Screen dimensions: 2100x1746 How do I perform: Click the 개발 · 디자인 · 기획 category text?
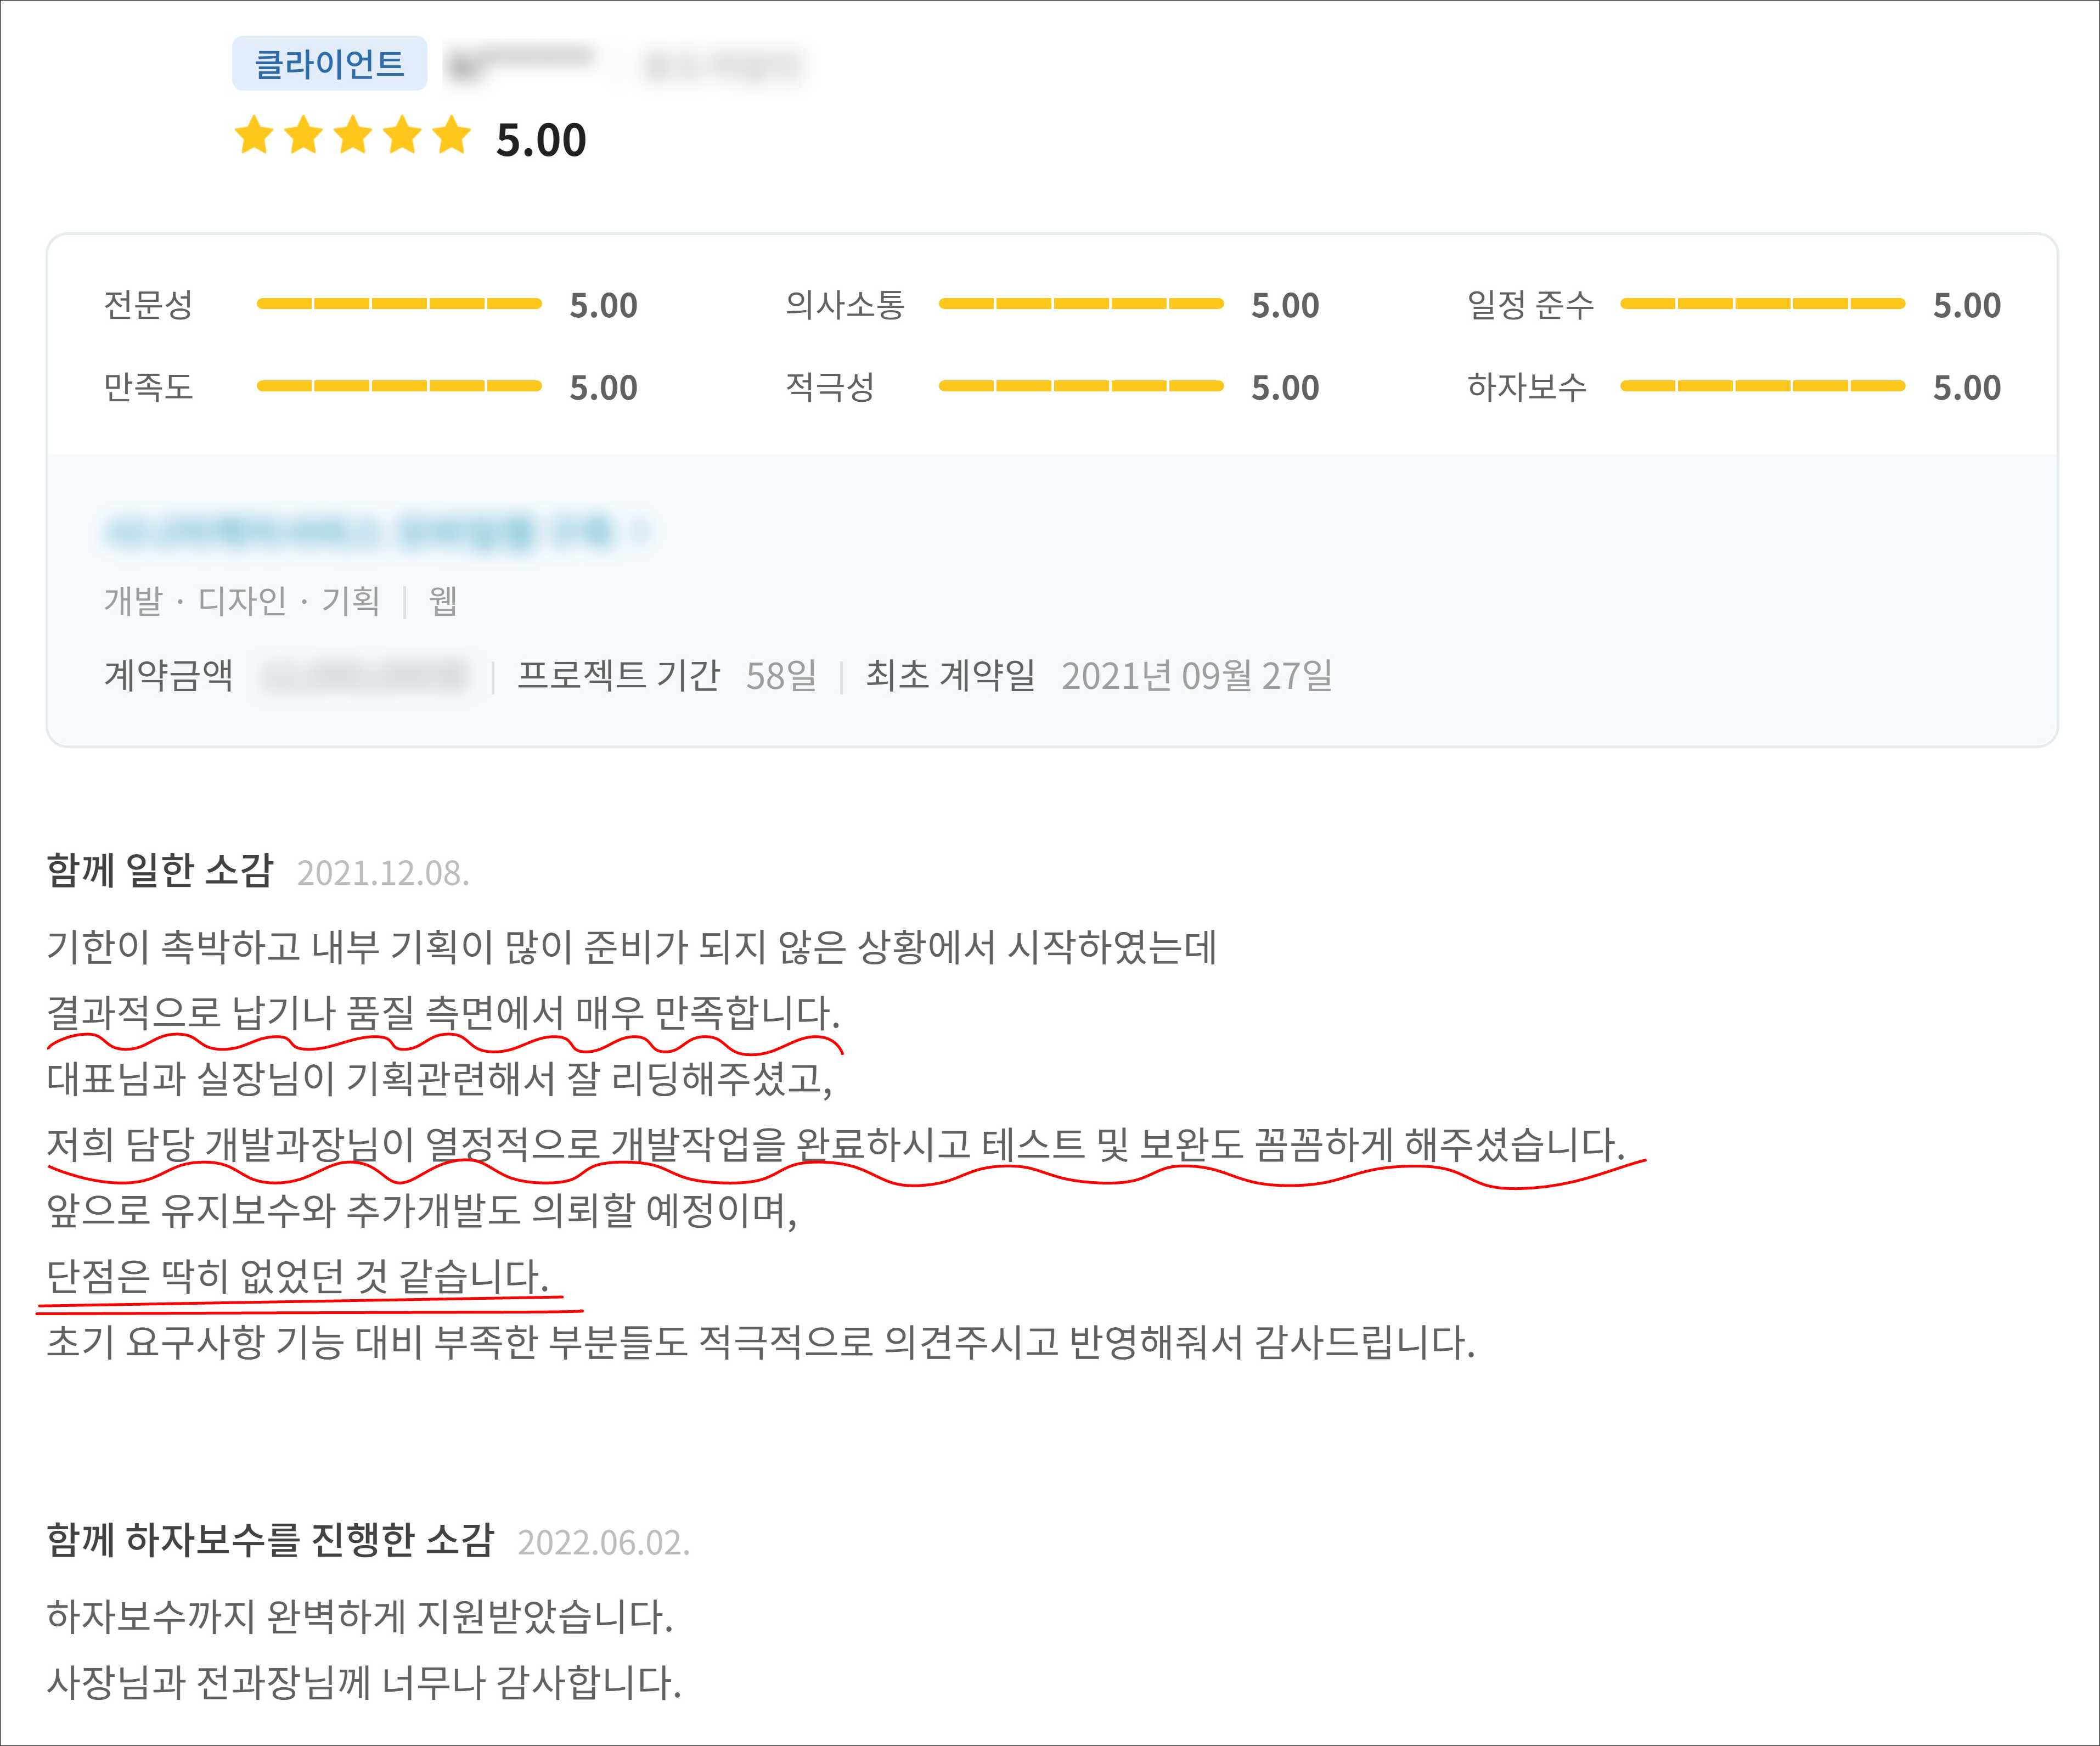[242, 601]
